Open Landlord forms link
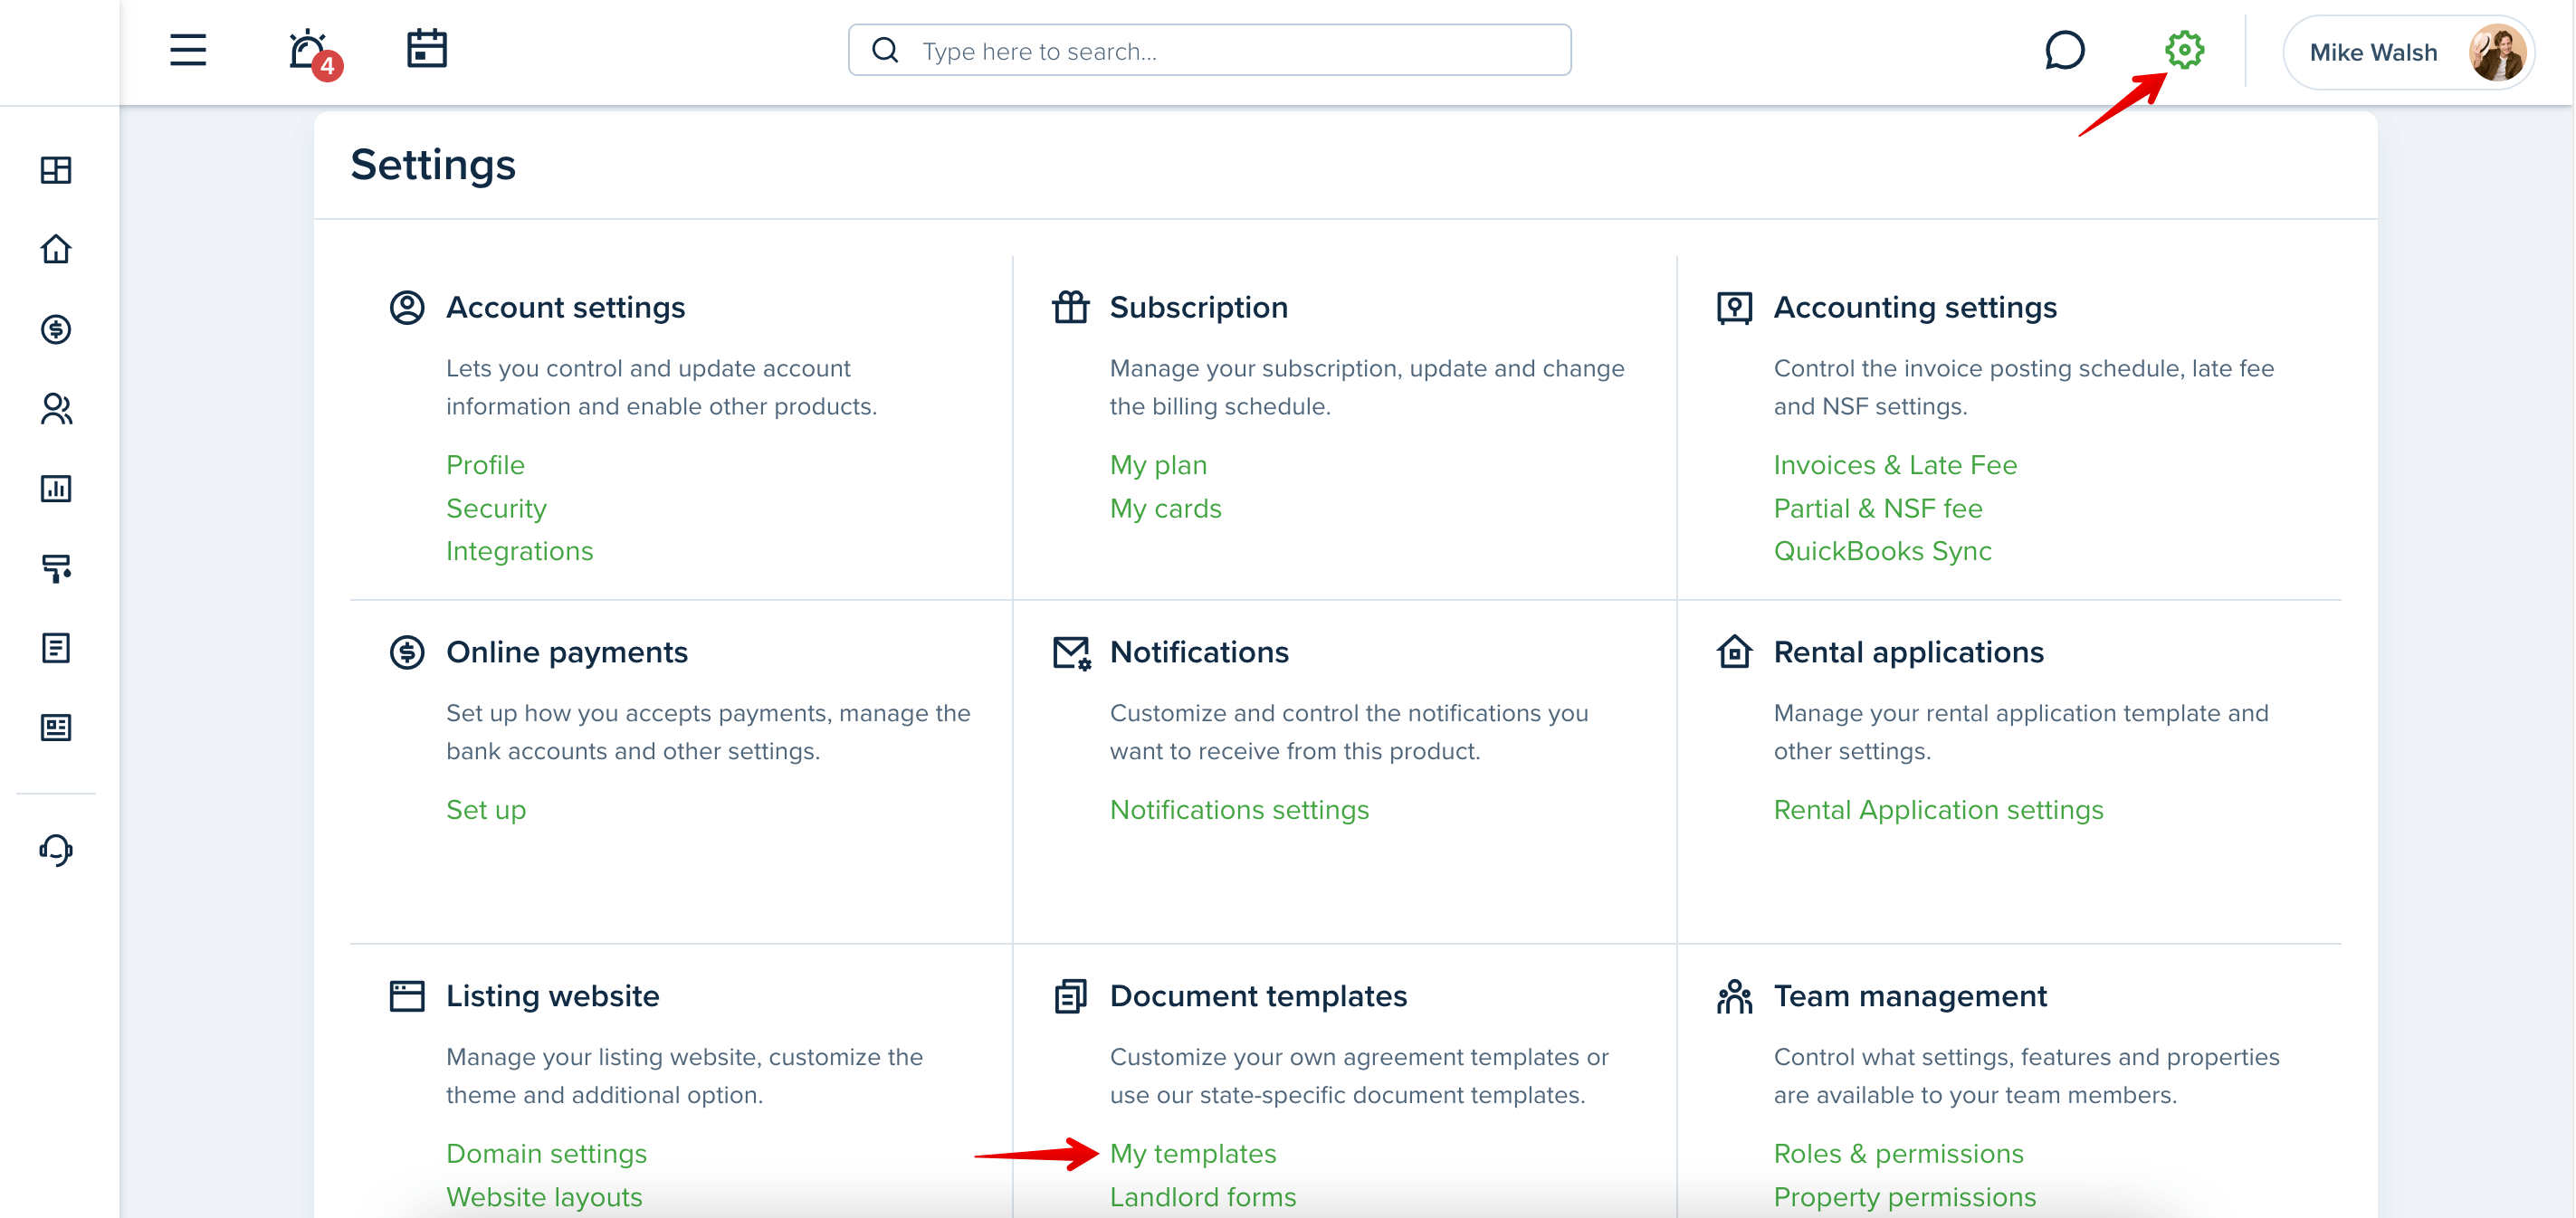 tap(1203, 1197)
